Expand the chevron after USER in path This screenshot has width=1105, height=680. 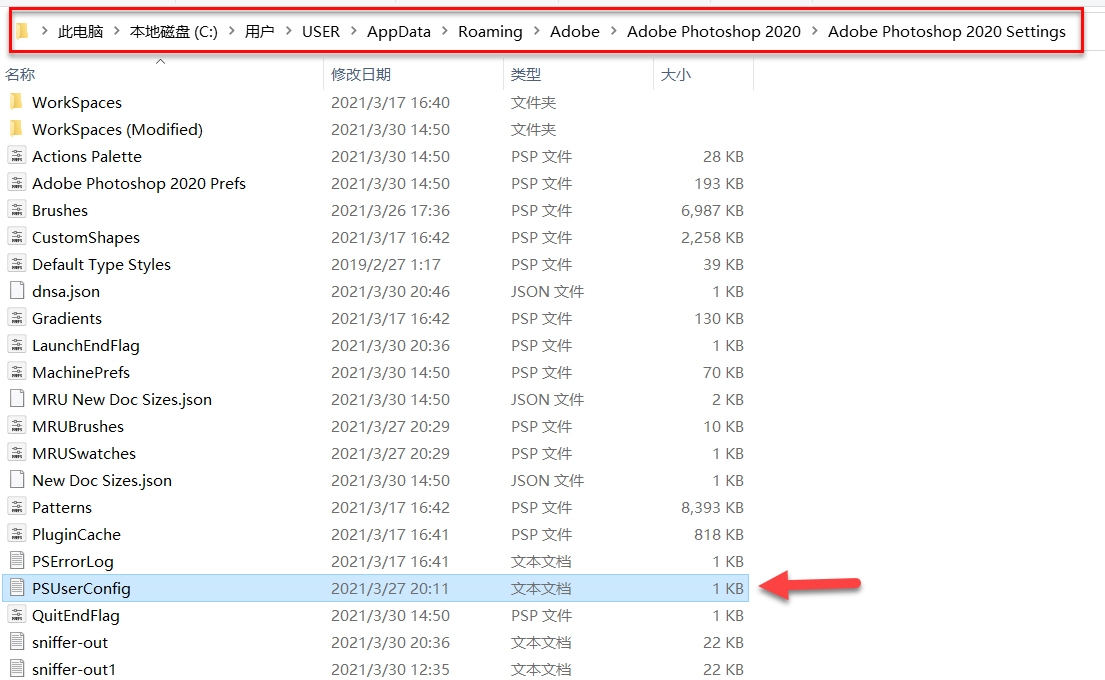[x=353, y=32]
